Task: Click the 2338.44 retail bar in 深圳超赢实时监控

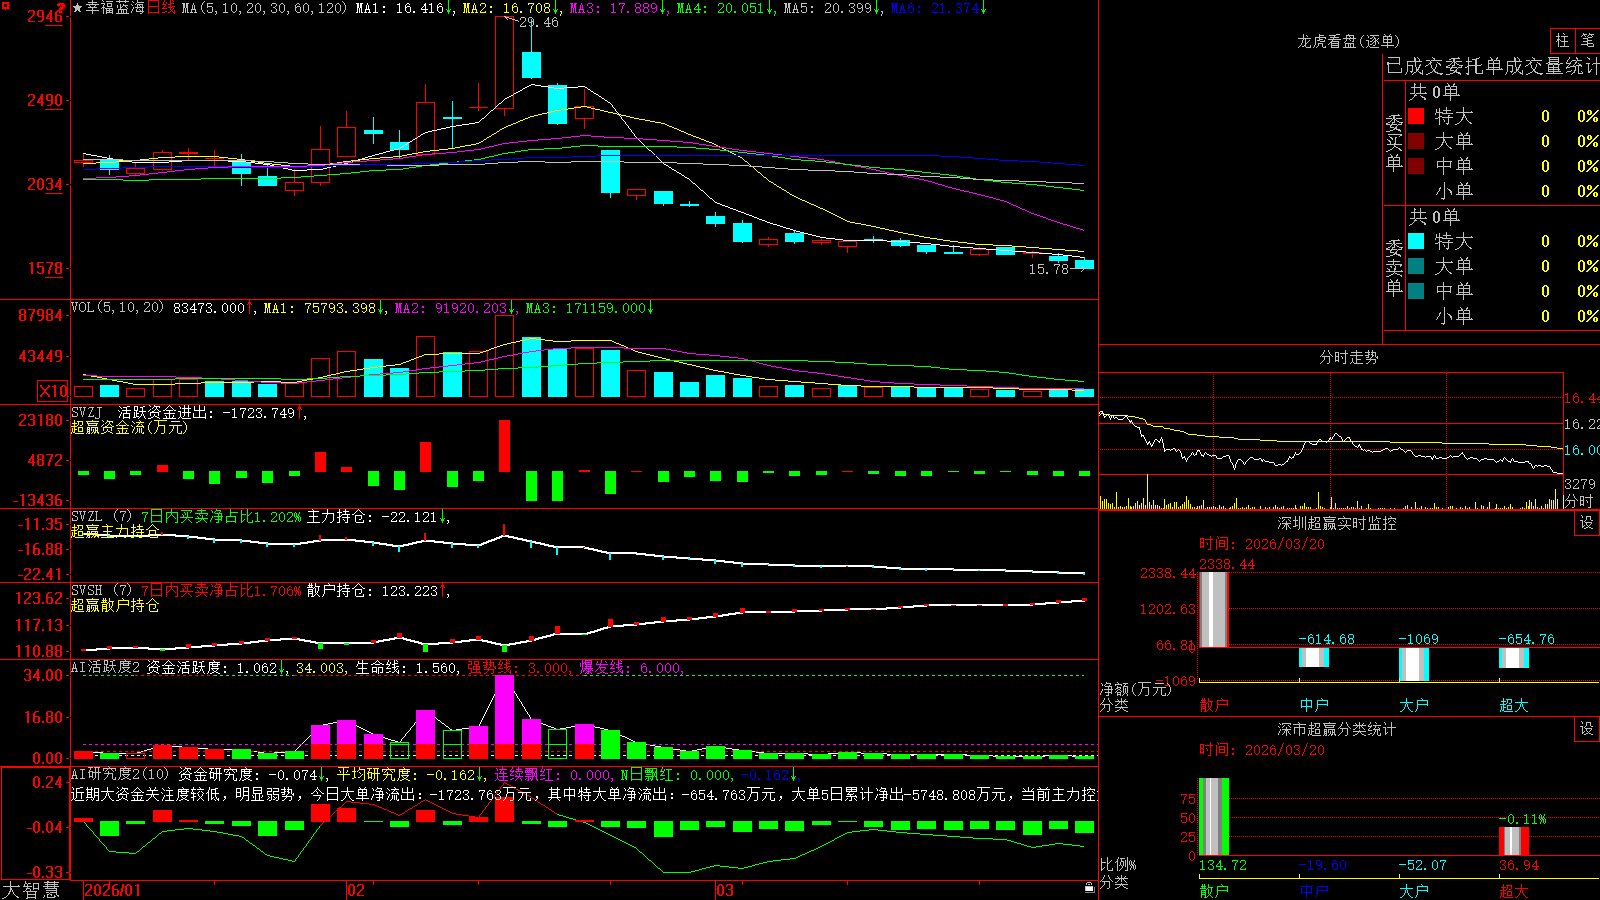Action: coord(1214,609)
